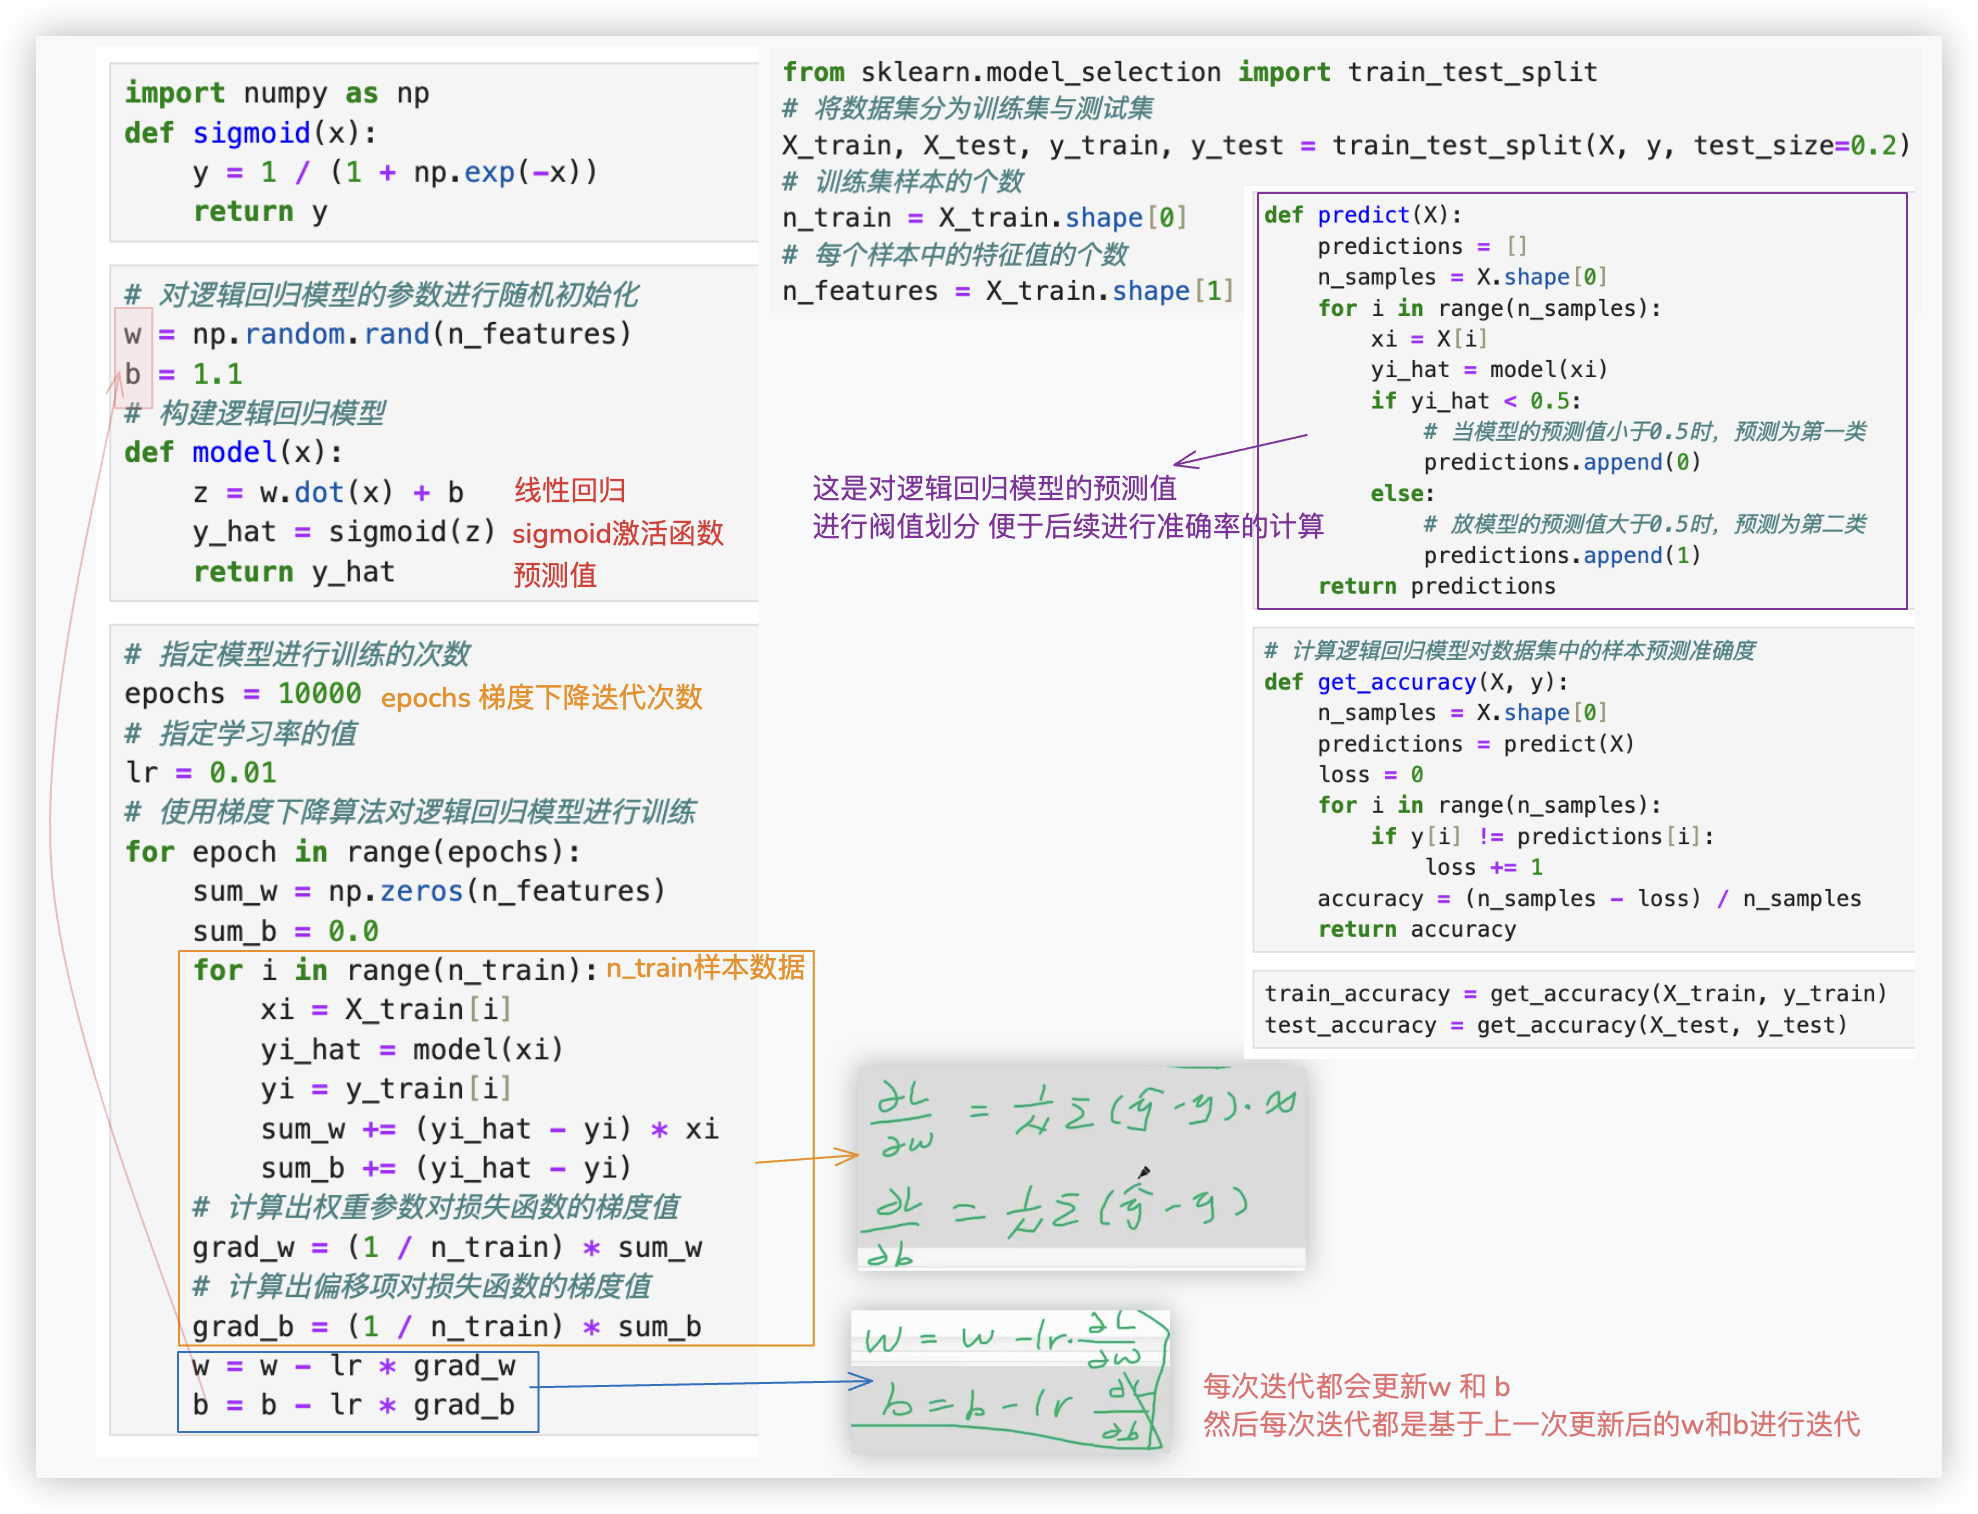This screenshot has width=1978, height=1514.
Task: Click the 'lr = 0.01' line
Action: 200,772
